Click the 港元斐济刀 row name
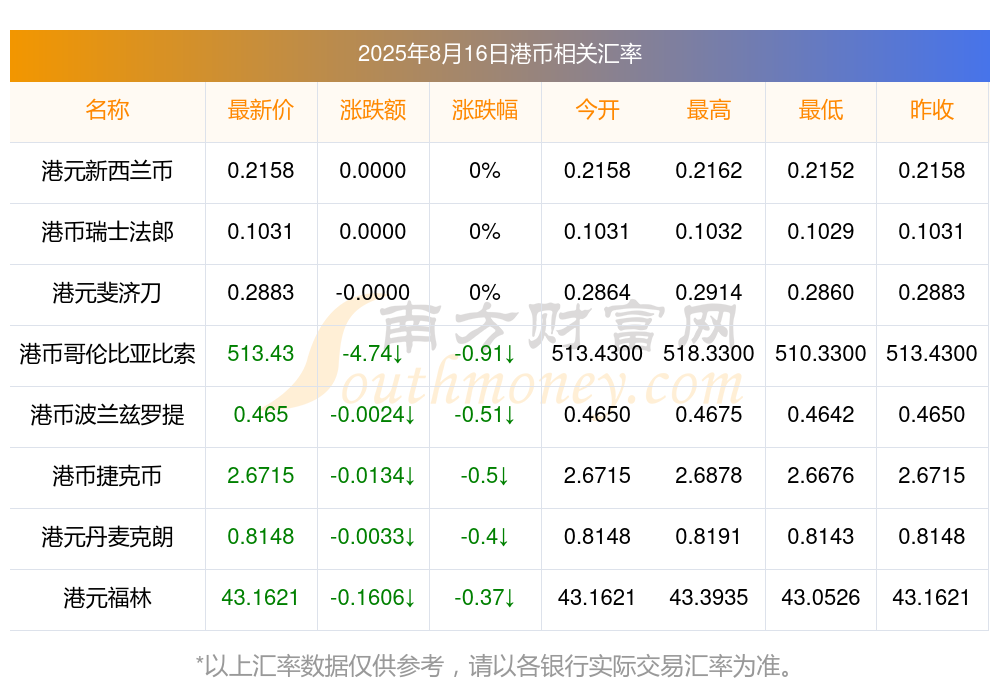 tap(107, 293)
